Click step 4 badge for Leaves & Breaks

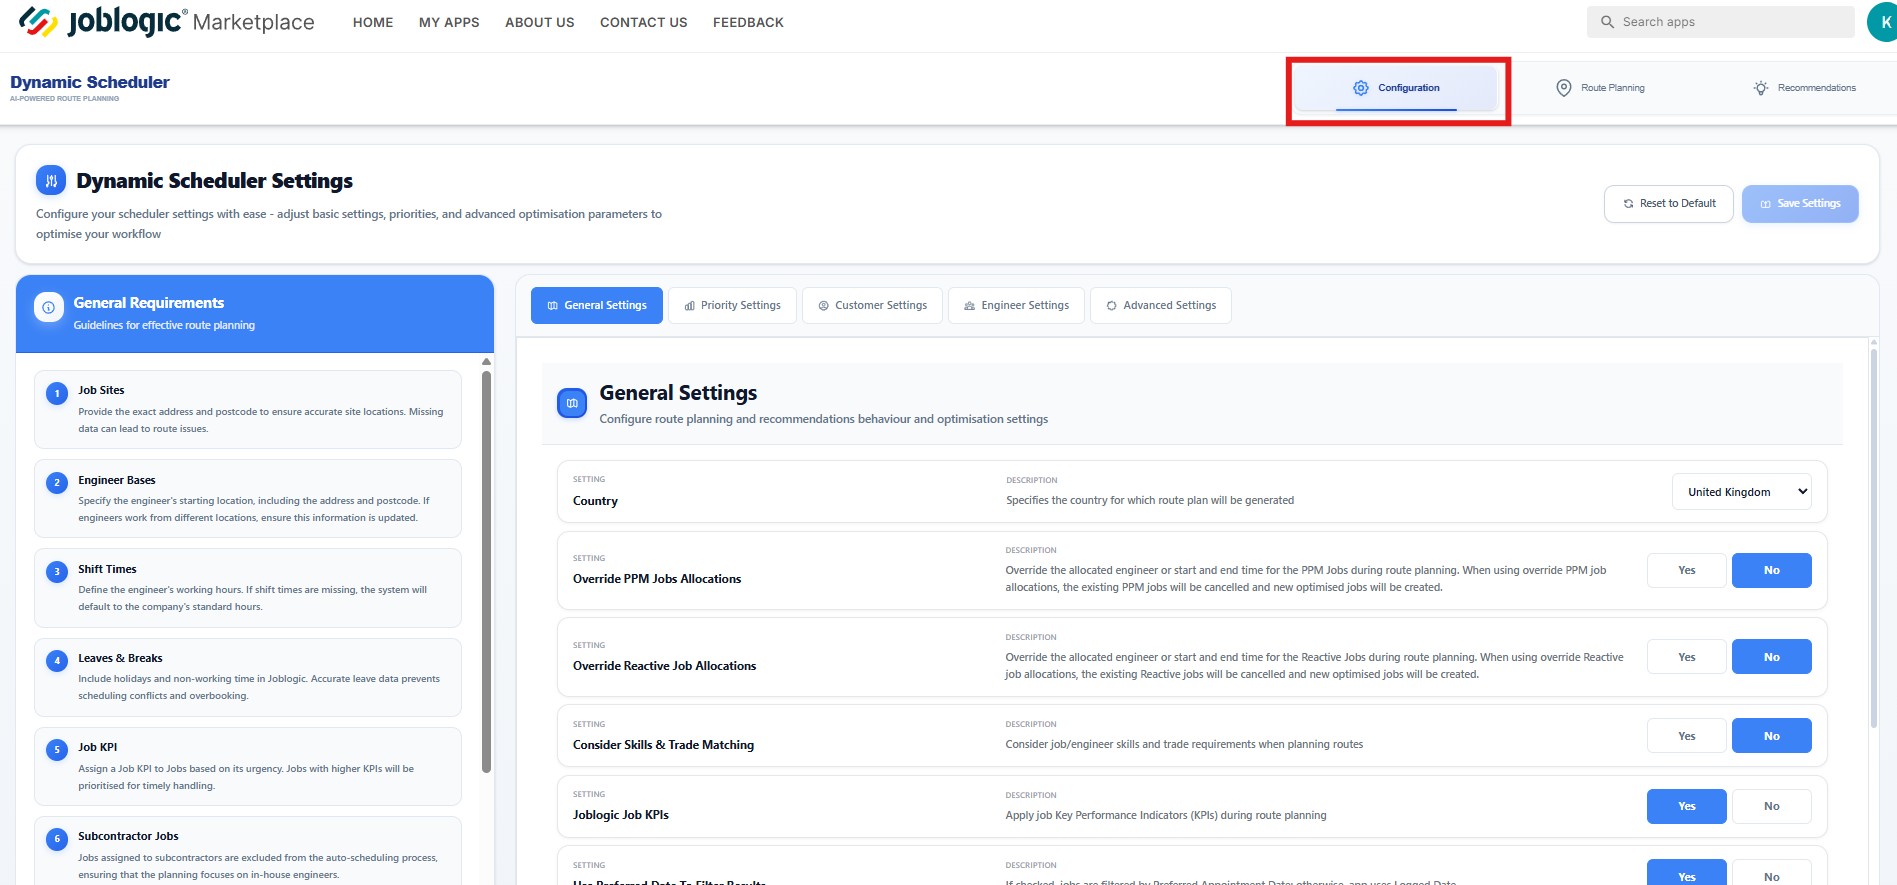click(57, 661)
